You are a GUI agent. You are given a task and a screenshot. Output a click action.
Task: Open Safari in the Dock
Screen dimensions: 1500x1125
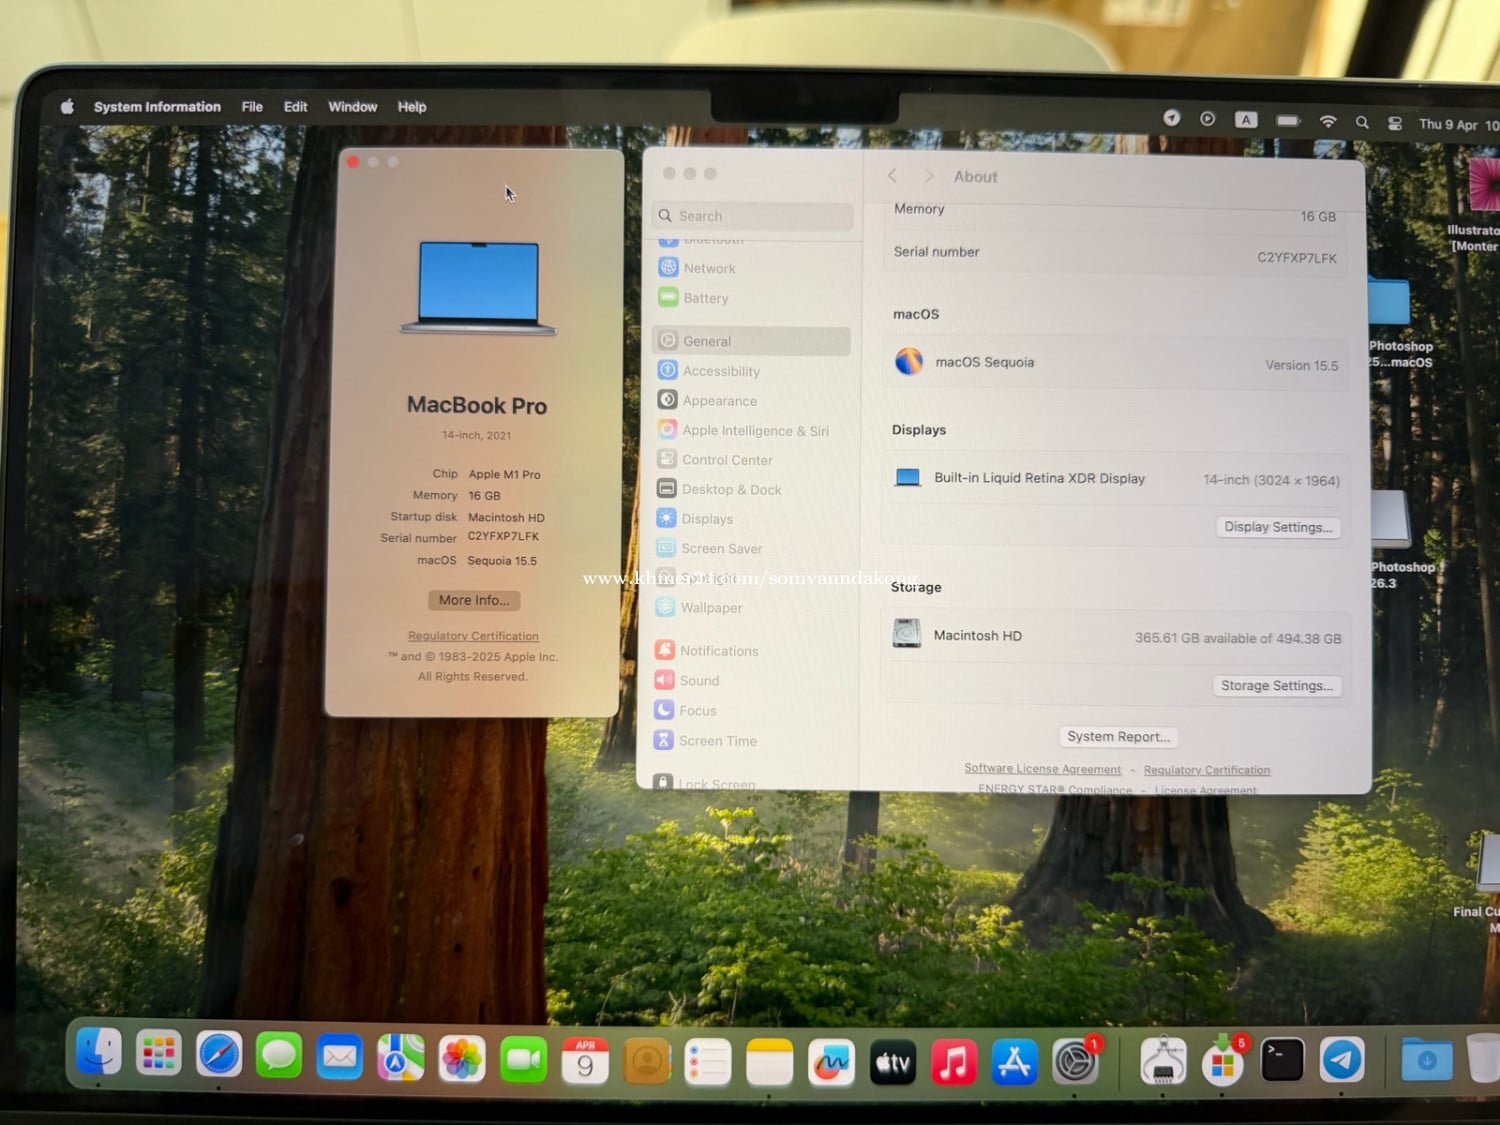[219, 1055]
